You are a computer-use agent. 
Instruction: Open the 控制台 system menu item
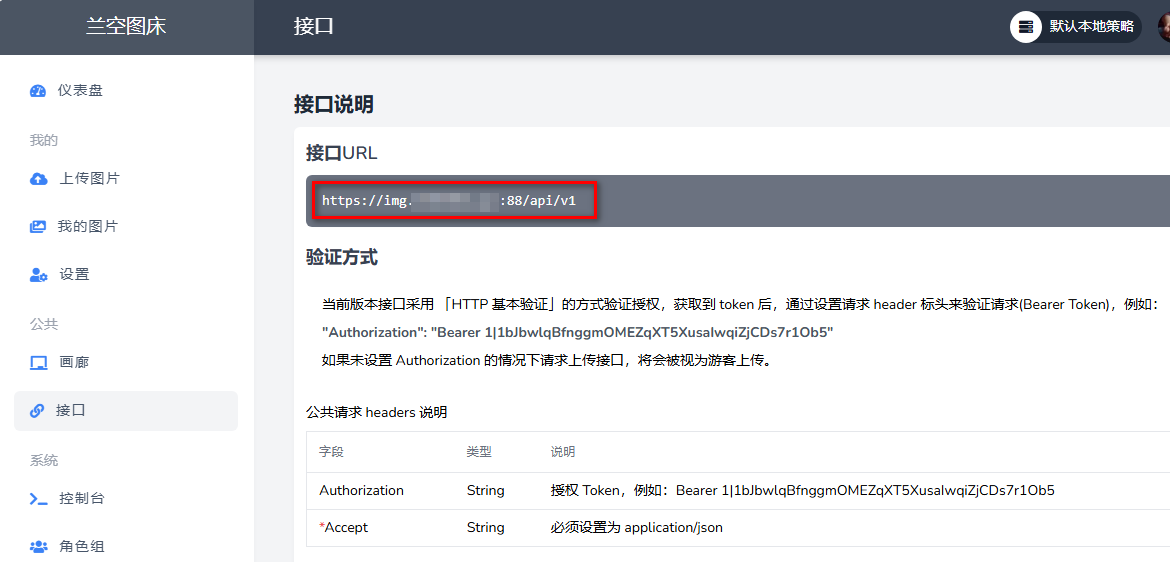(x=82, y=499)
